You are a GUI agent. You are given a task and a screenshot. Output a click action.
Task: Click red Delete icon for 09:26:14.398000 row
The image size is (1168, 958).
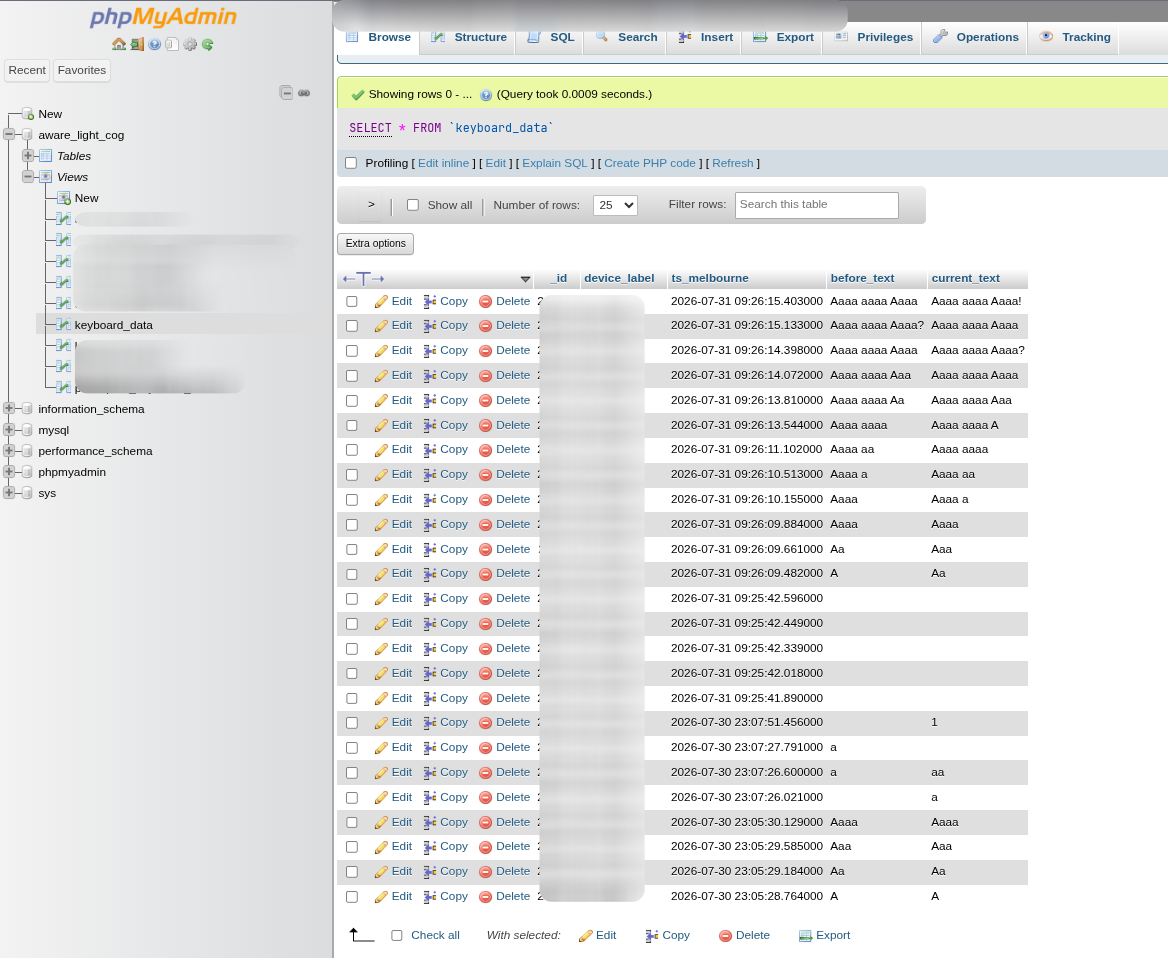point(485,350)
